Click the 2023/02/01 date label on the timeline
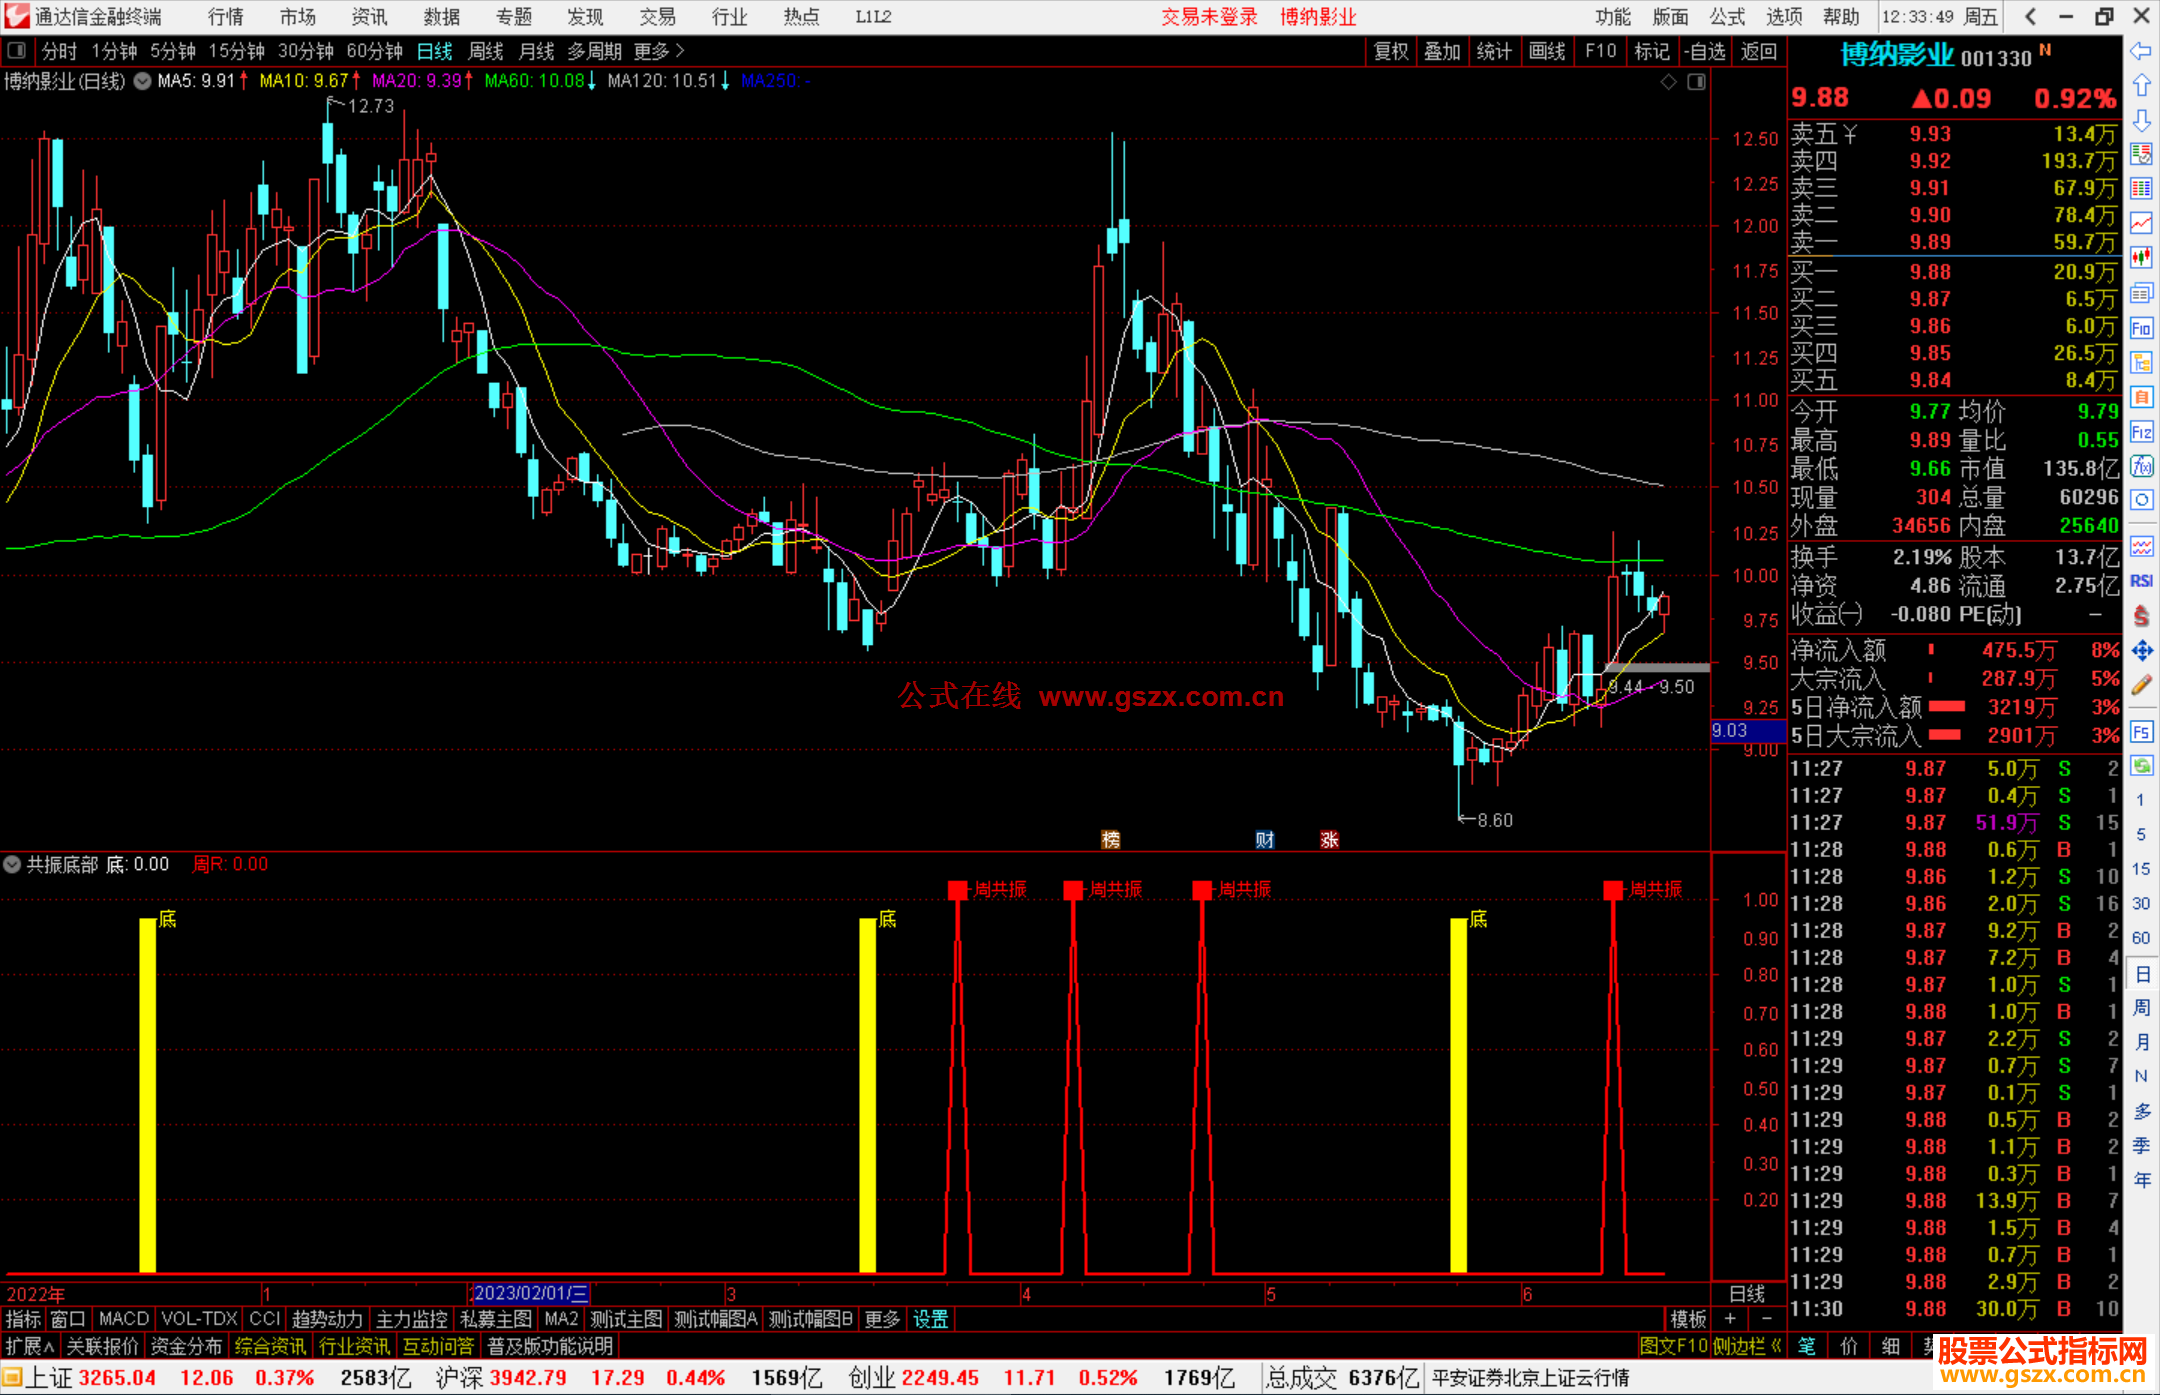Viewport: 2160px width, 1395px height. coord(530,1294)
